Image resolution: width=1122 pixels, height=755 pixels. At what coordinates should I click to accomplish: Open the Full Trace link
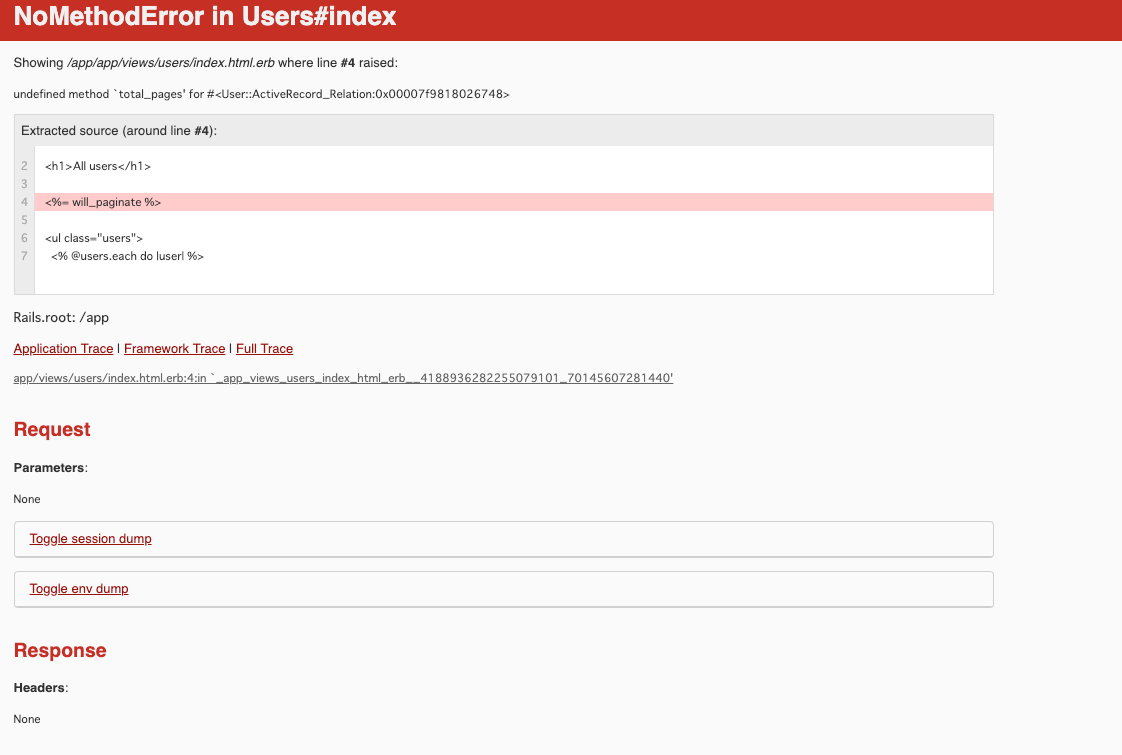pyautogui.click(x=264, y=349)
